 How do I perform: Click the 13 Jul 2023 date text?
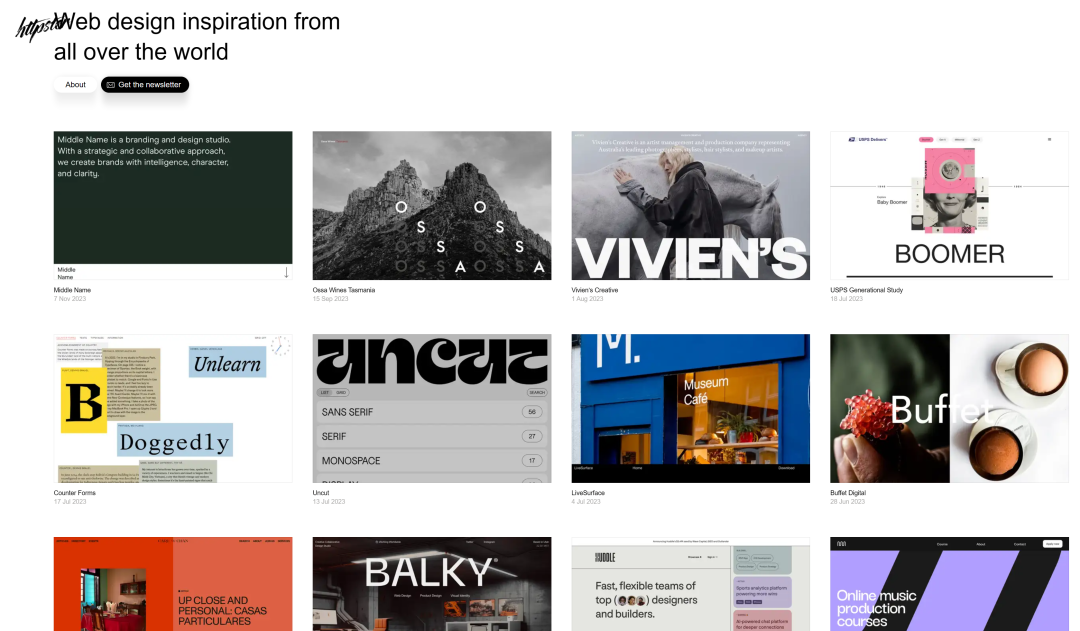329,501
